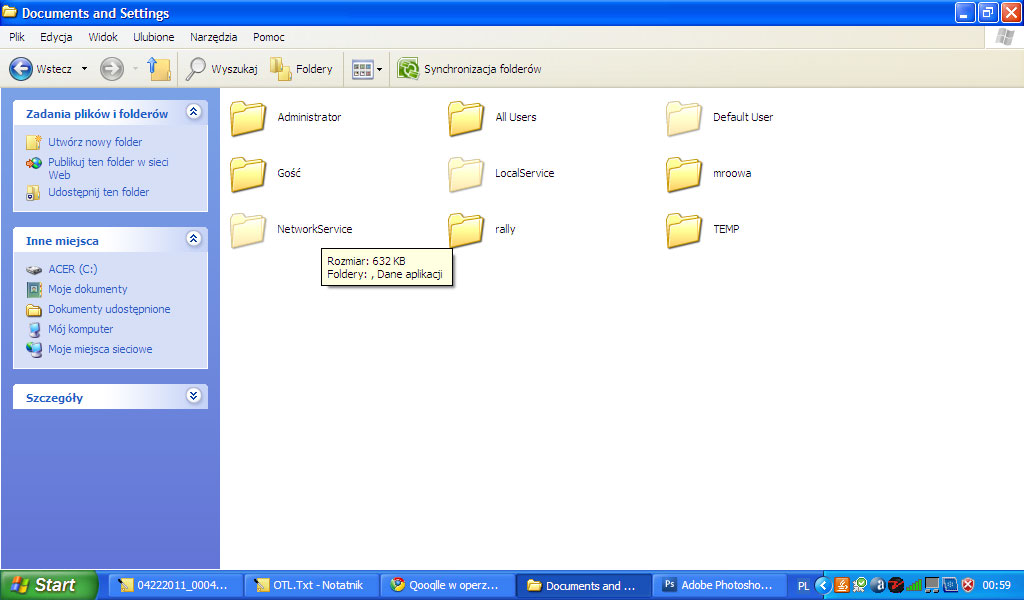Click the blue monitor tray icon
Image resolution: width=1024 pixels, height=600 pixels.
(x=950, y=585)
